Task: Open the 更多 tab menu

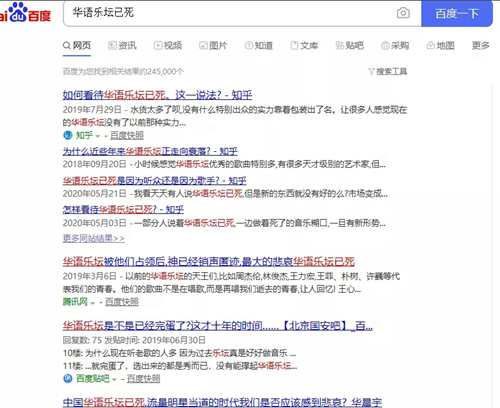Action: (480, 45)
